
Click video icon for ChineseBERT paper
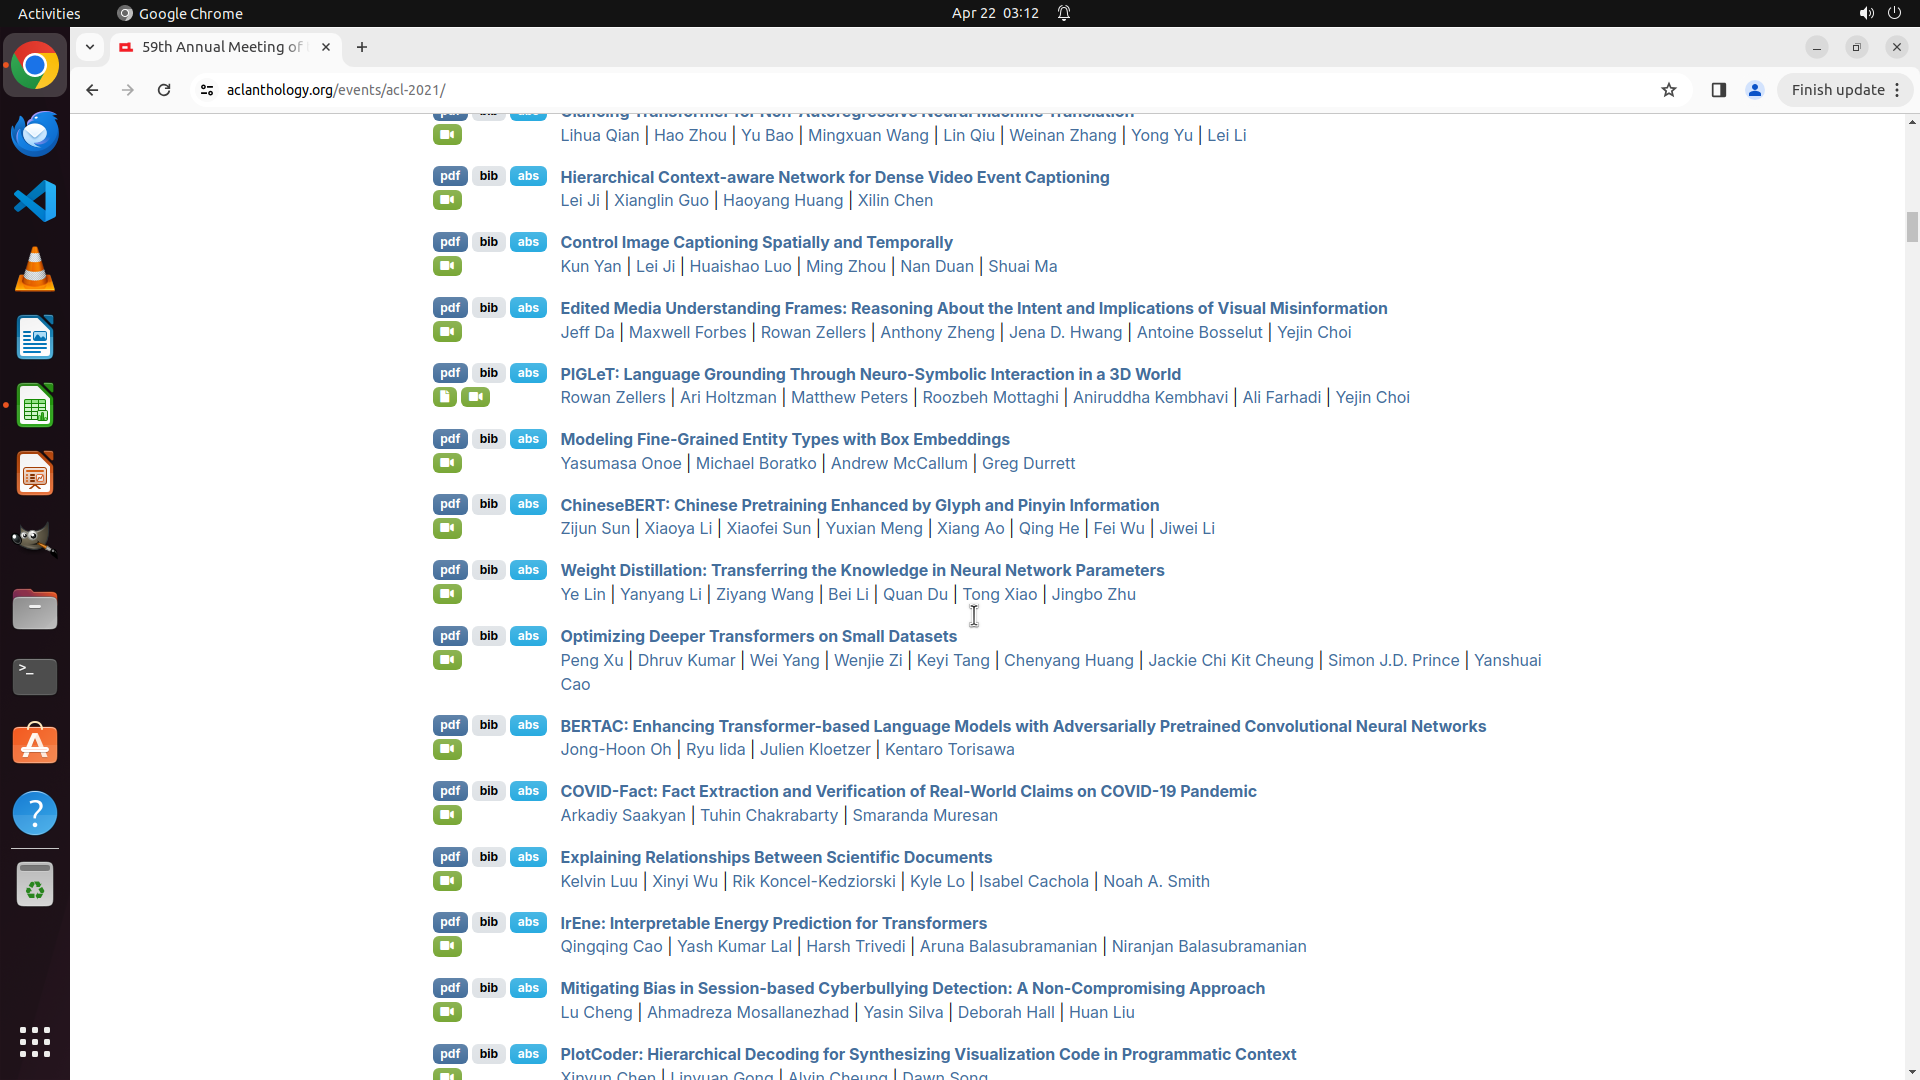point(447,528)
